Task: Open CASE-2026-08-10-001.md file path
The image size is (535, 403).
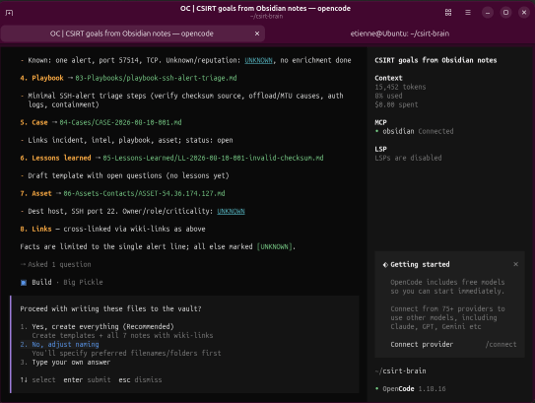Action: (120, 122)
